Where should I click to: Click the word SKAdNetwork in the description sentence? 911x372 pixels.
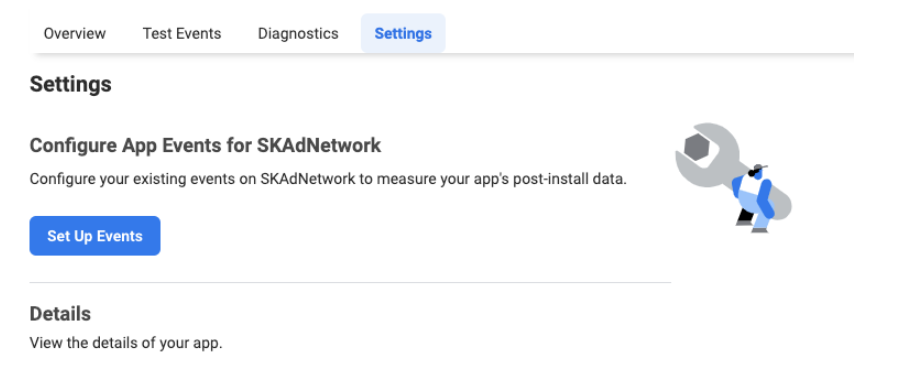pos(307,179)
